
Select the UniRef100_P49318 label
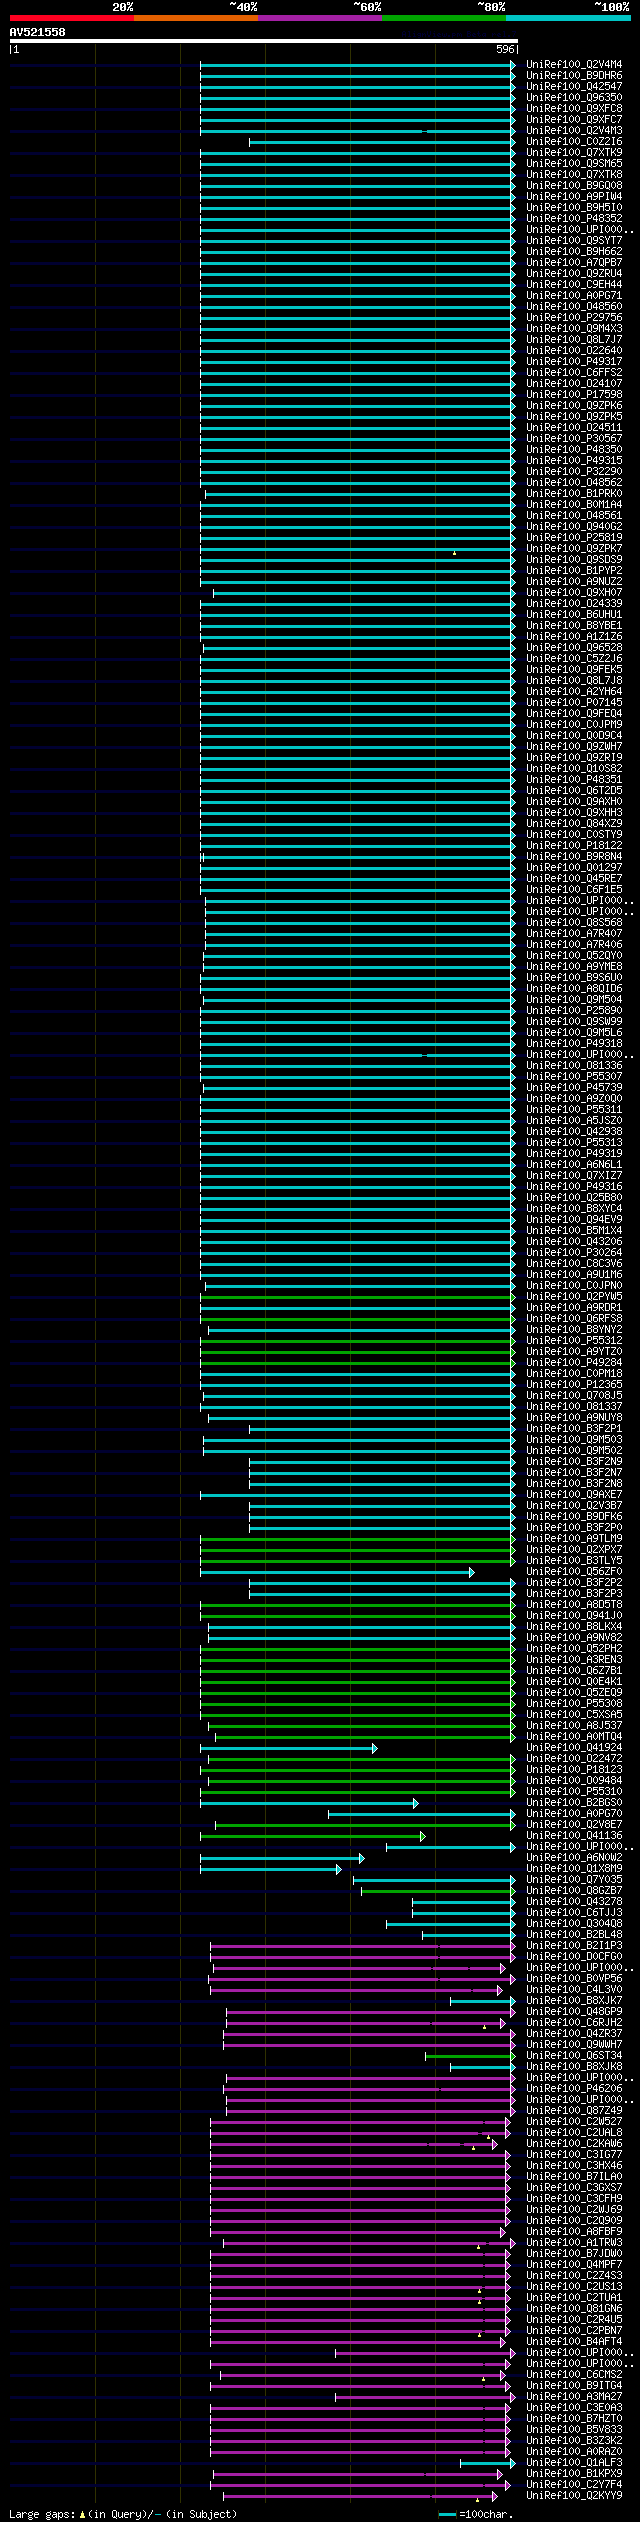574,1044
